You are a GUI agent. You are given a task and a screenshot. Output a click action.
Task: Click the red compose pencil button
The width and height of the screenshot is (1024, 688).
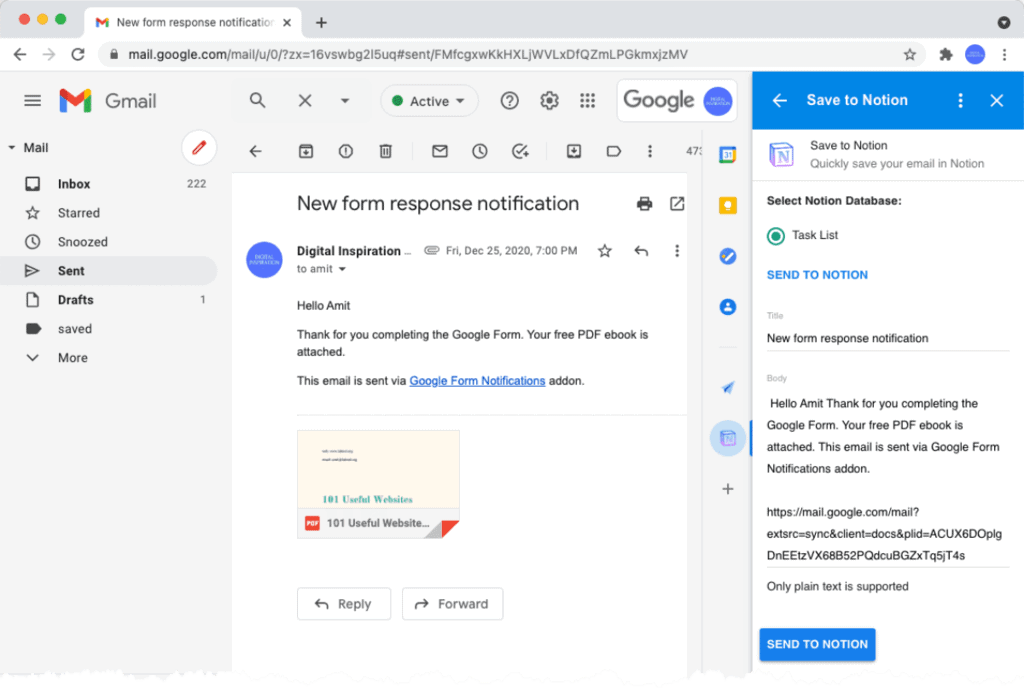(x=199, y=148)
